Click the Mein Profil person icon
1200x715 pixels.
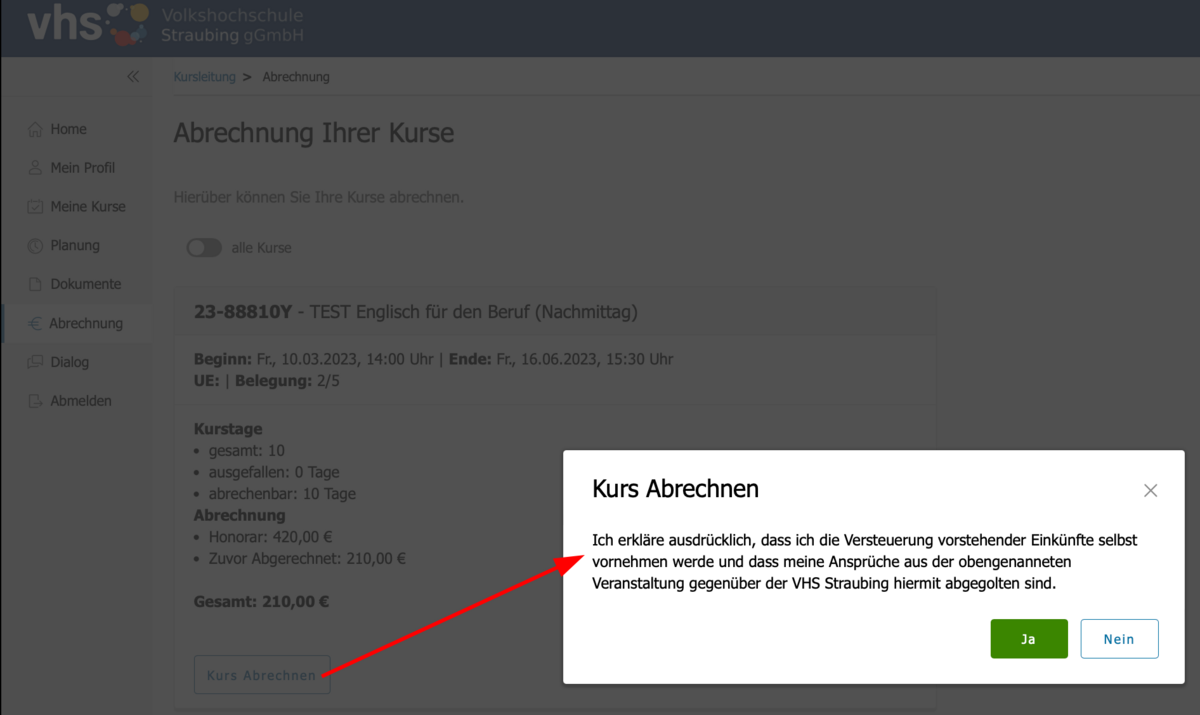pos(36,168)
